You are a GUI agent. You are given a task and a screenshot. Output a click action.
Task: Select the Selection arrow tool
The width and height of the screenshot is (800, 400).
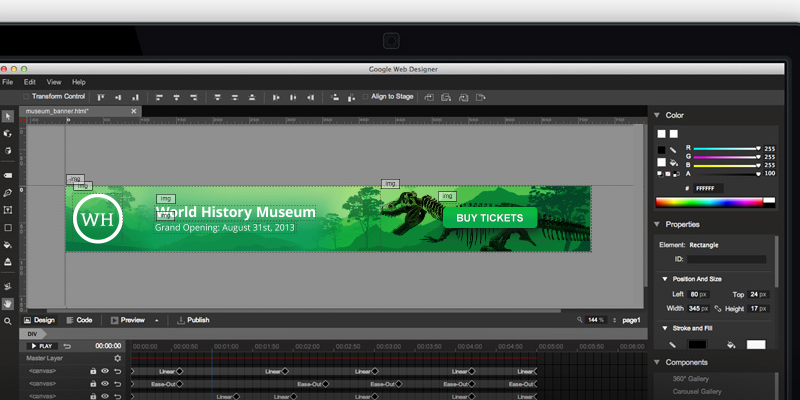(8, 116)
